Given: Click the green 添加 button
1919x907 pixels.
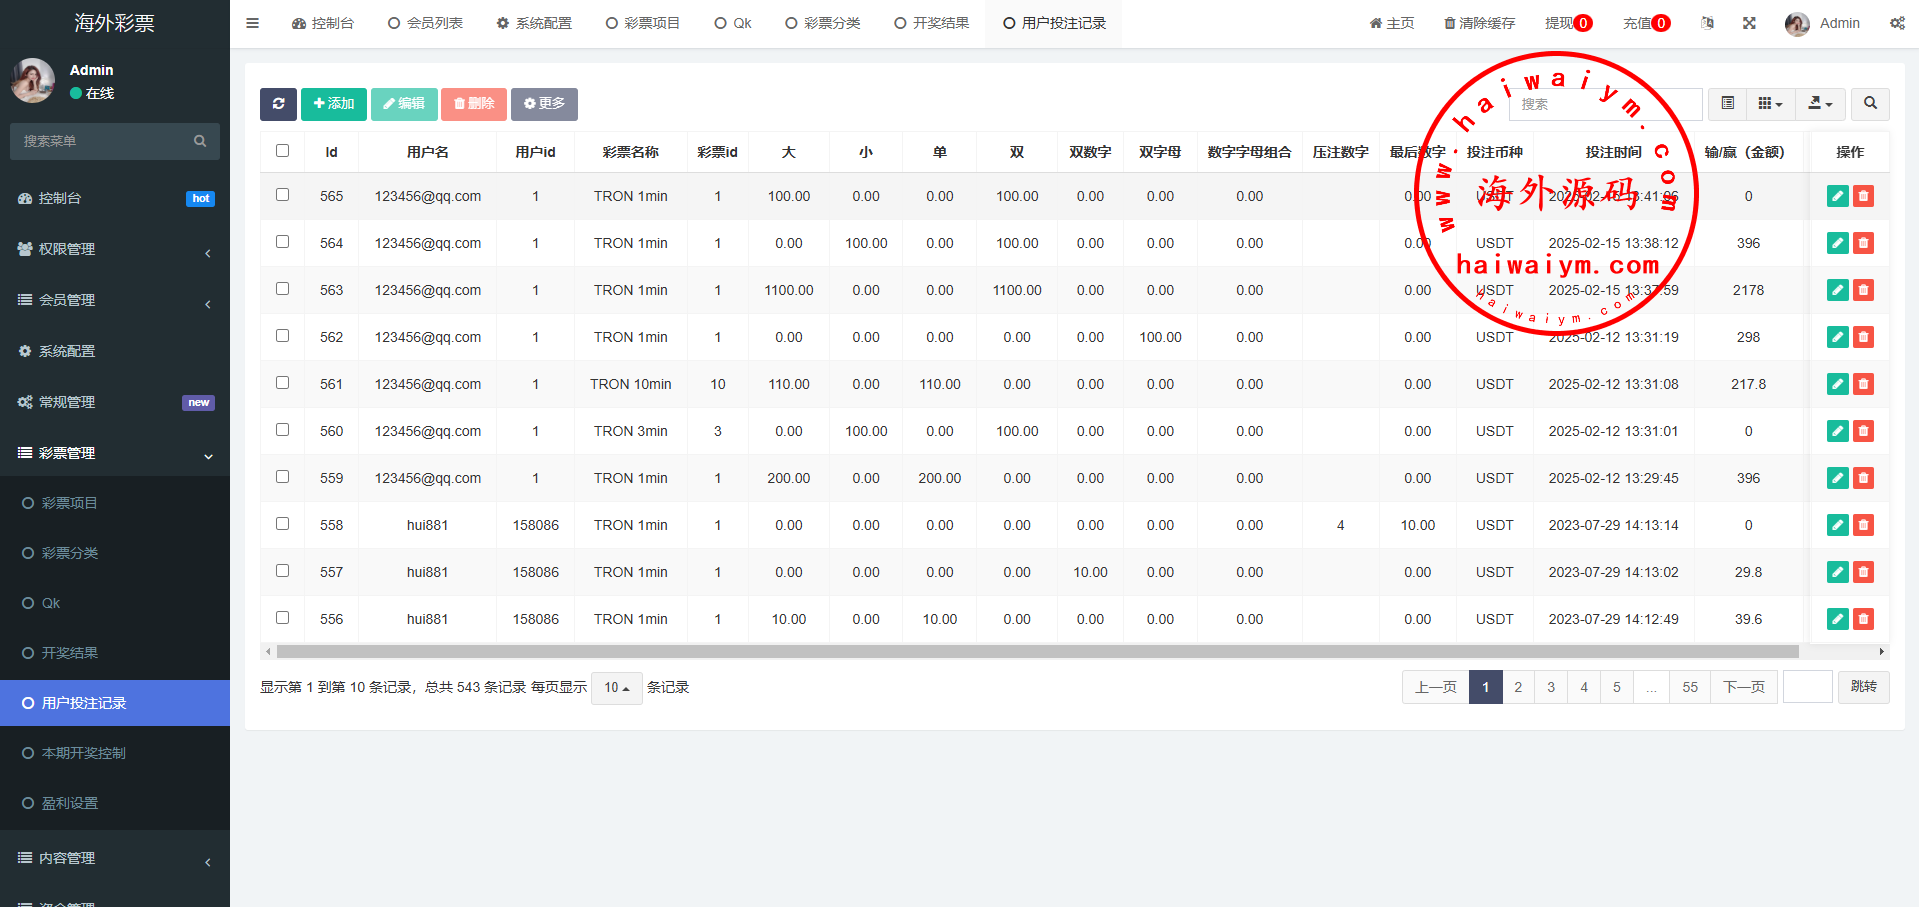Looking at the screenshot, I should pyautogui.click(x=334, y=104).
